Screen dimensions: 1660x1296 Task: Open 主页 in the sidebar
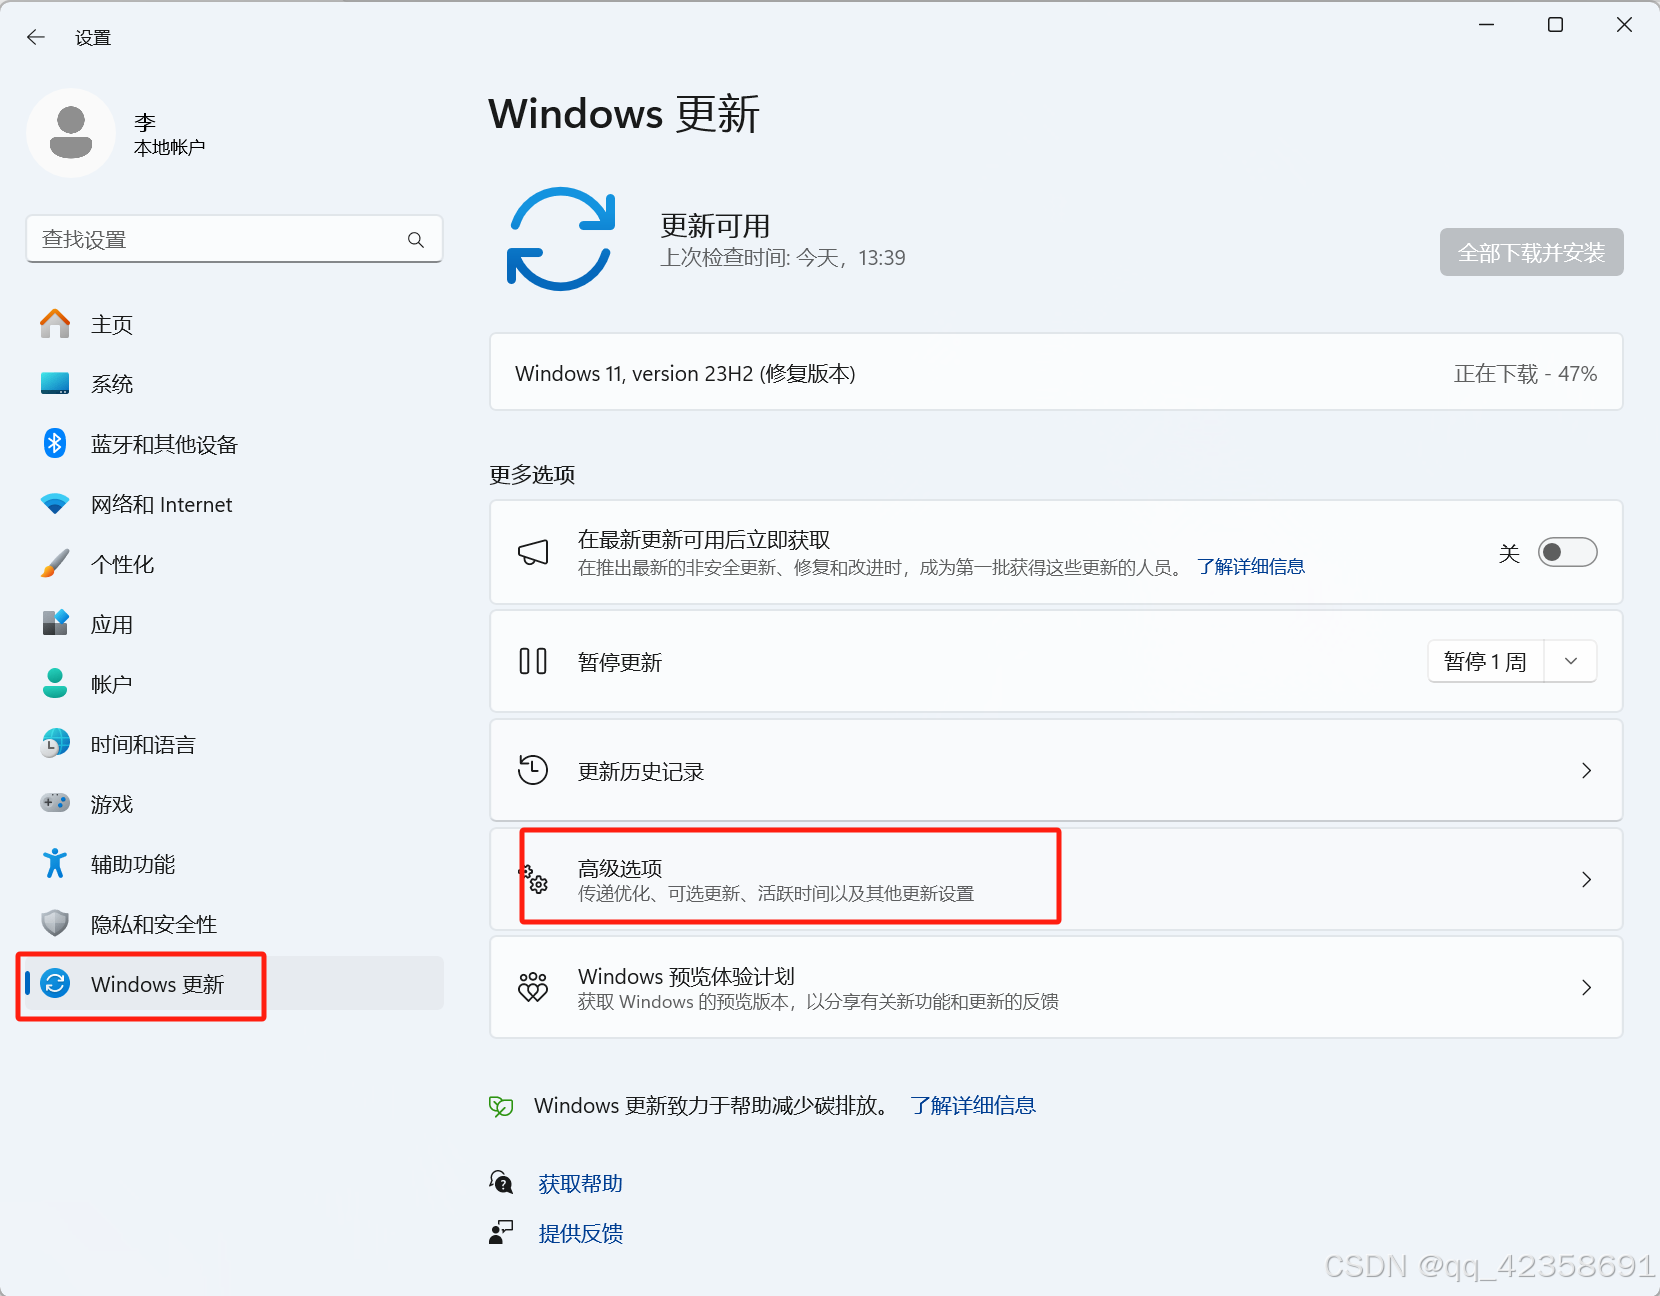(234, 324)
